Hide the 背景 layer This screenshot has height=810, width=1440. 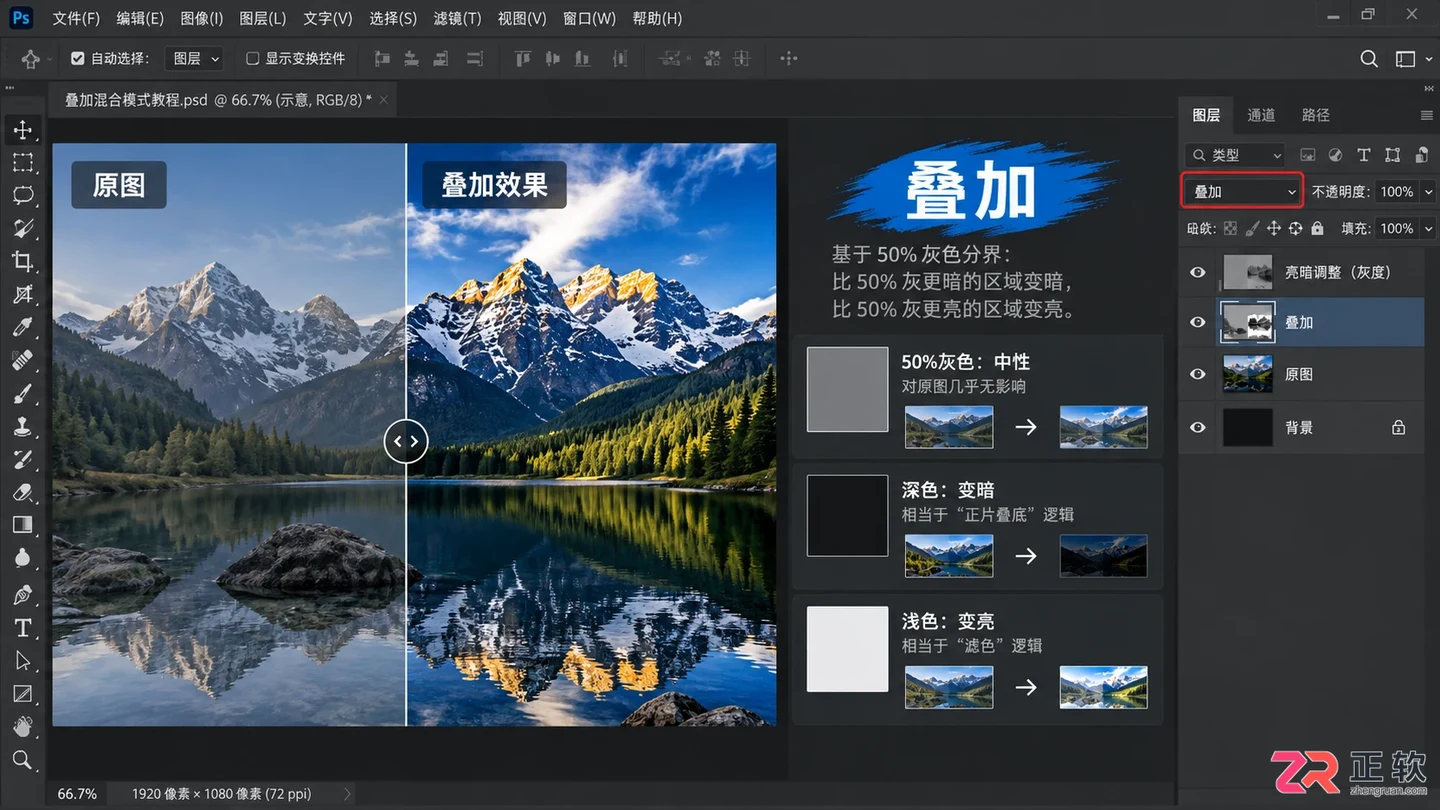[x=1198, y=427]
